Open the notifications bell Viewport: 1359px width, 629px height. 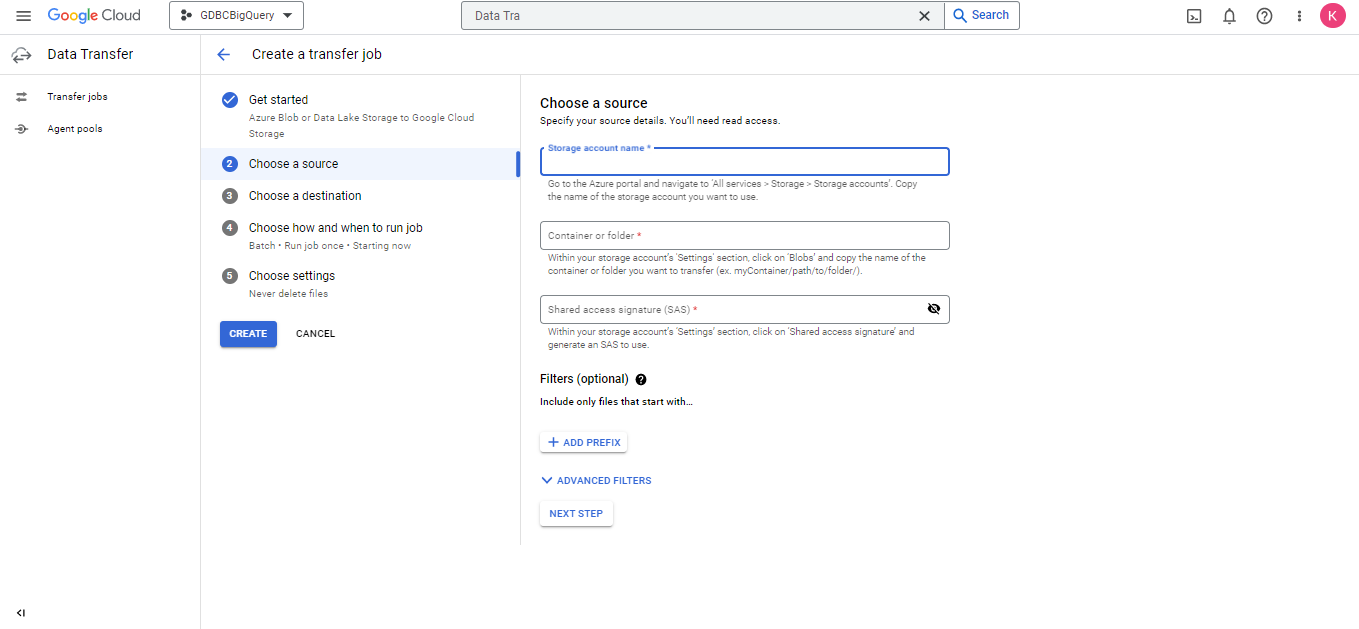[x=1229, y=16]
